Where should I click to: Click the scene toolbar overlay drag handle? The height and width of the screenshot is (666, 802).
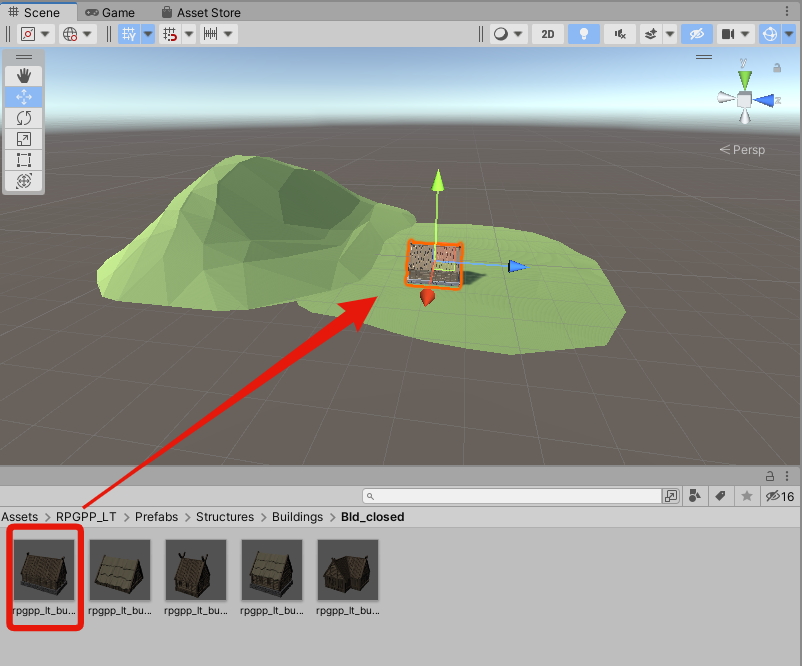pos(24,57)
